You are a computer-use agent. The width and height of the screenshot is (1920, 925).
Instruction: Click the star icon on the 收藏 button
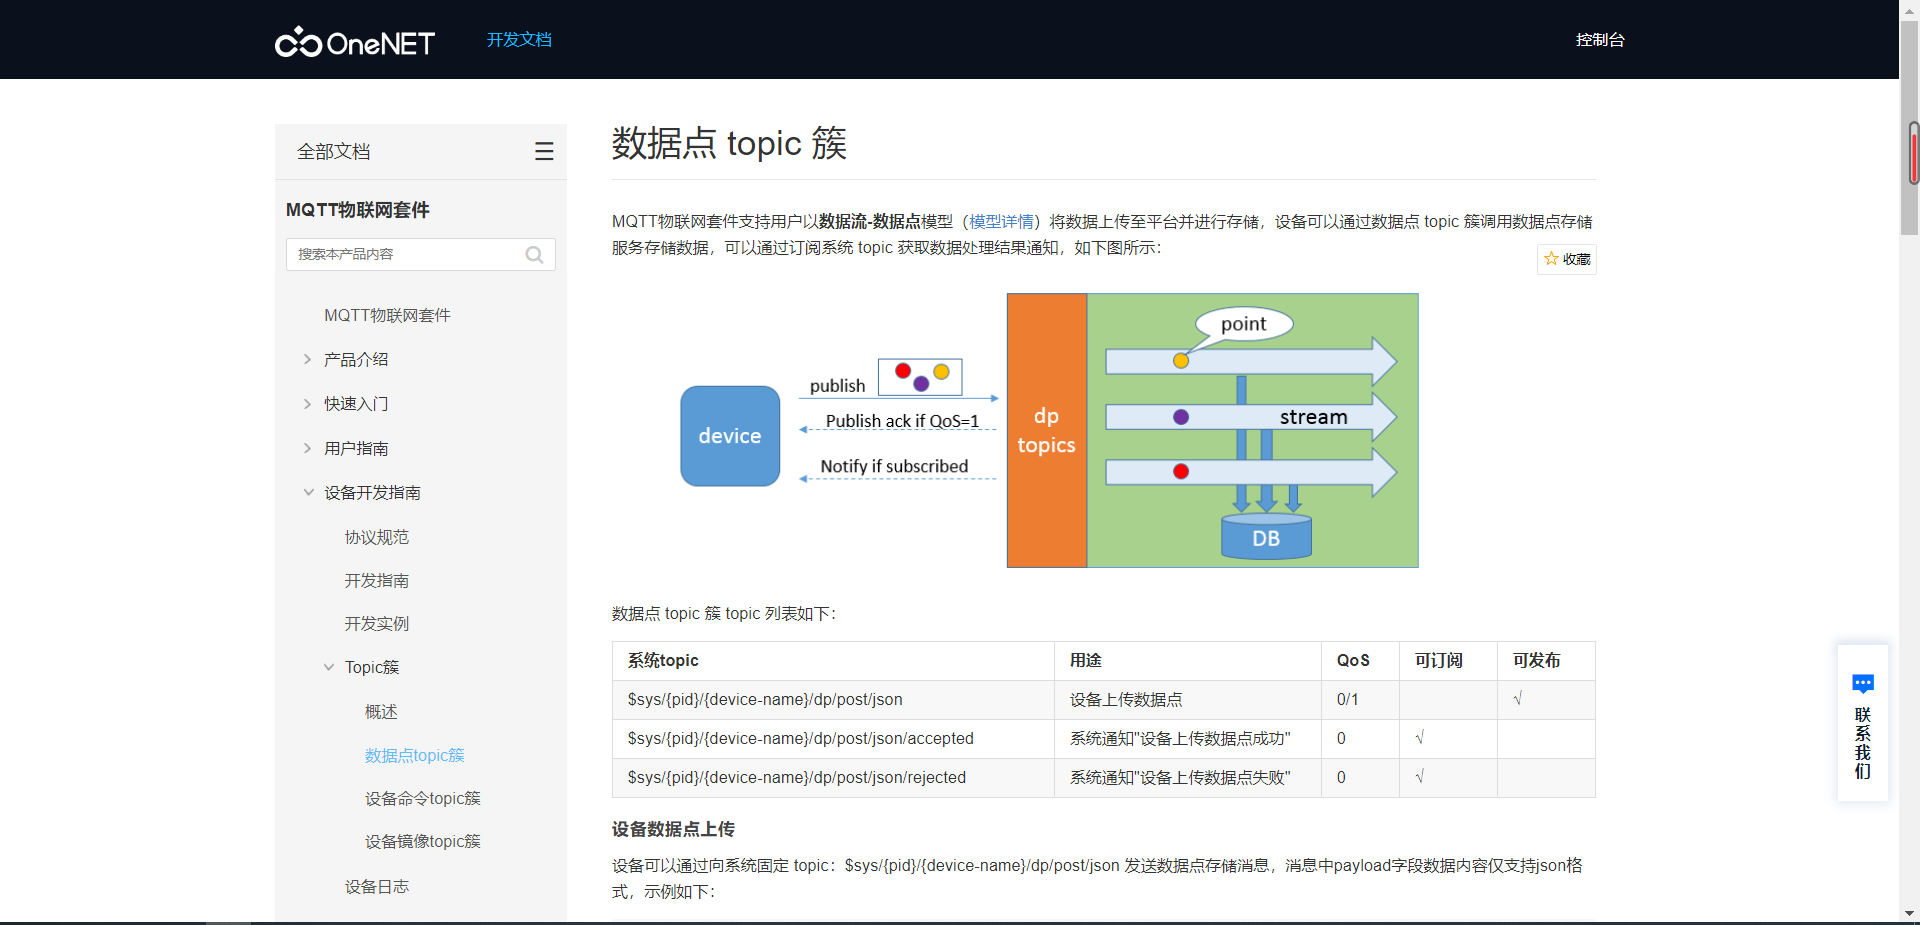(x=1552, y=259)
